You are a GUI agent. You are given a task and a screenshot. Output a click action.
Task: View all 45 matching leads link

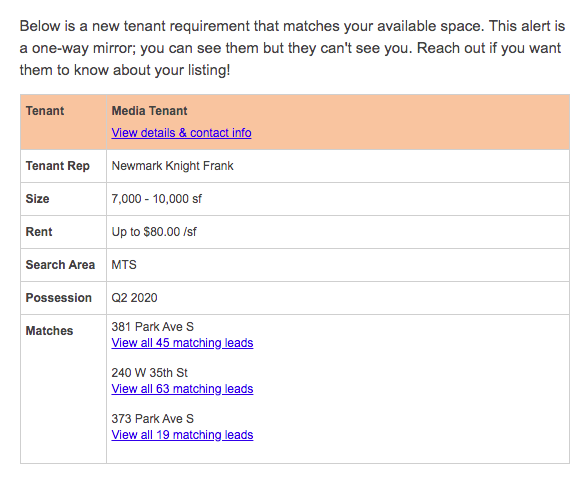tap(182, 343)
